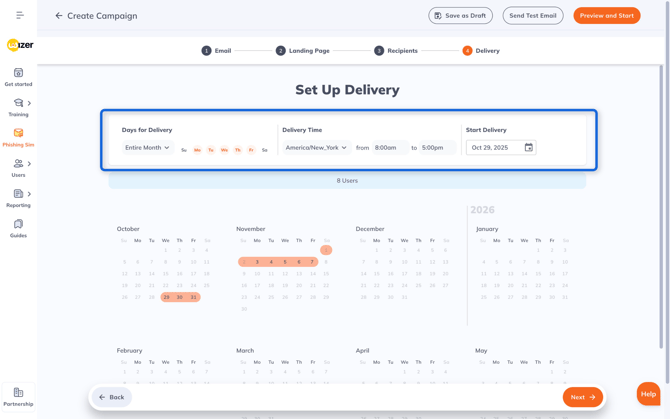The image size is (670, 419).
Task: Click the 2026 year label
Action: tap(482, 210)
